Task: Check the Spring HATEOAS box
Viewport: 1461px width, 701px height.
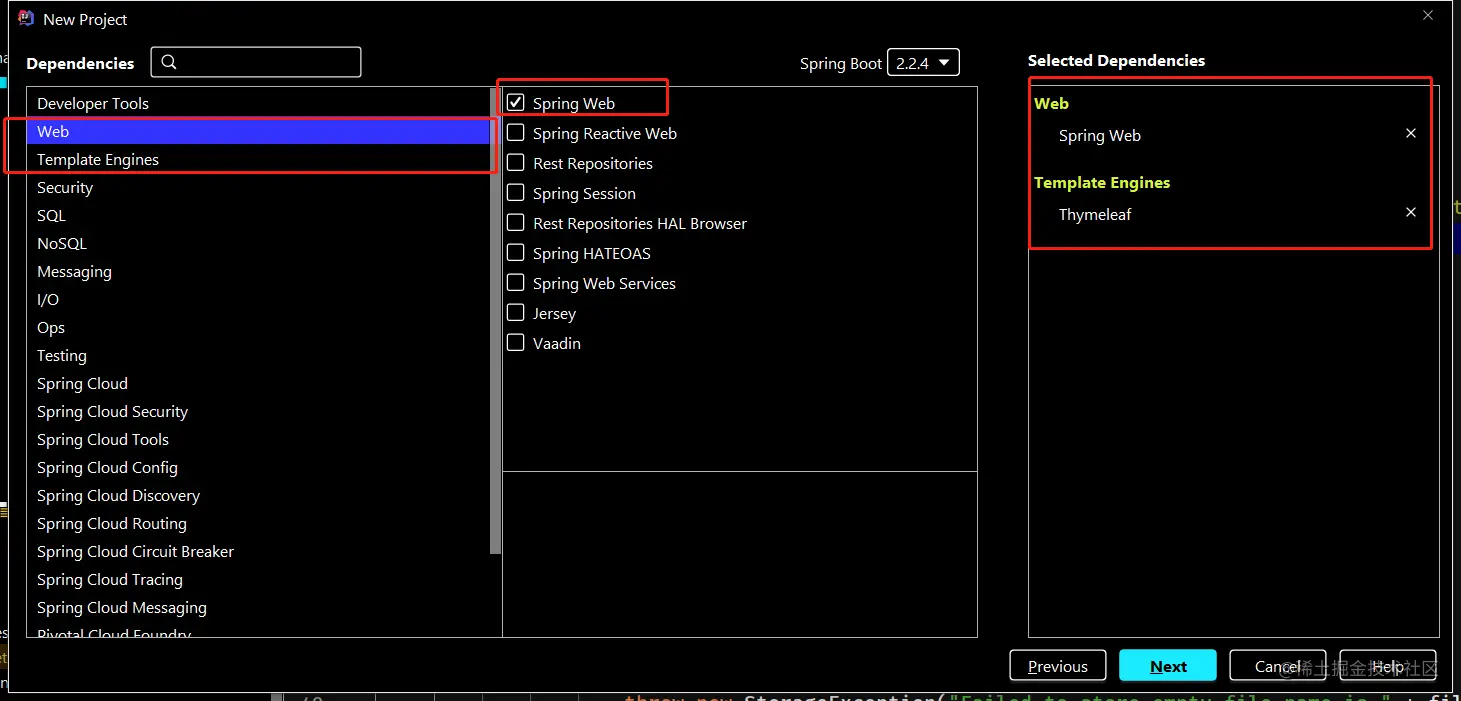Action: click(516, 252)
